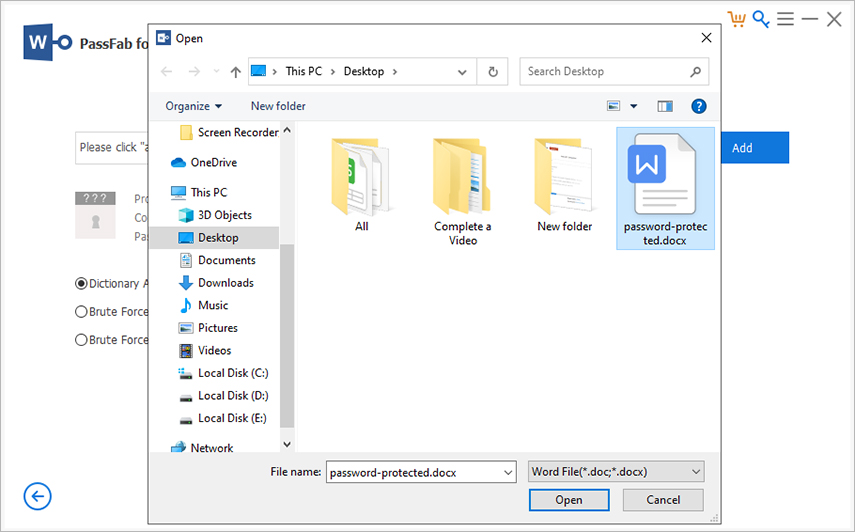
Task: Click New folder in the toolbar
Action: [x=278, y=106]
